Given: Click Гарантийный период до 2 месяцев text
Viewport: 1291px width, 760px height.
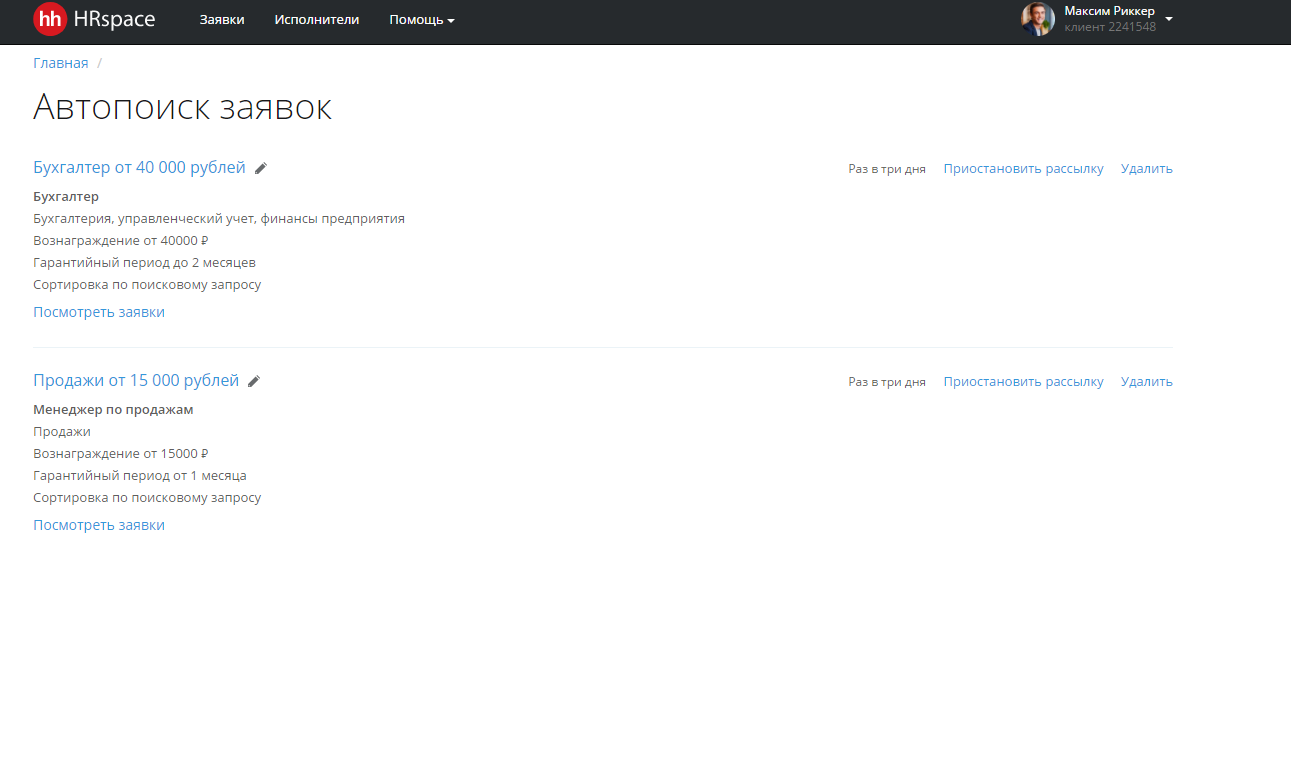Looking at the screenshot, I should click(144, 263).
